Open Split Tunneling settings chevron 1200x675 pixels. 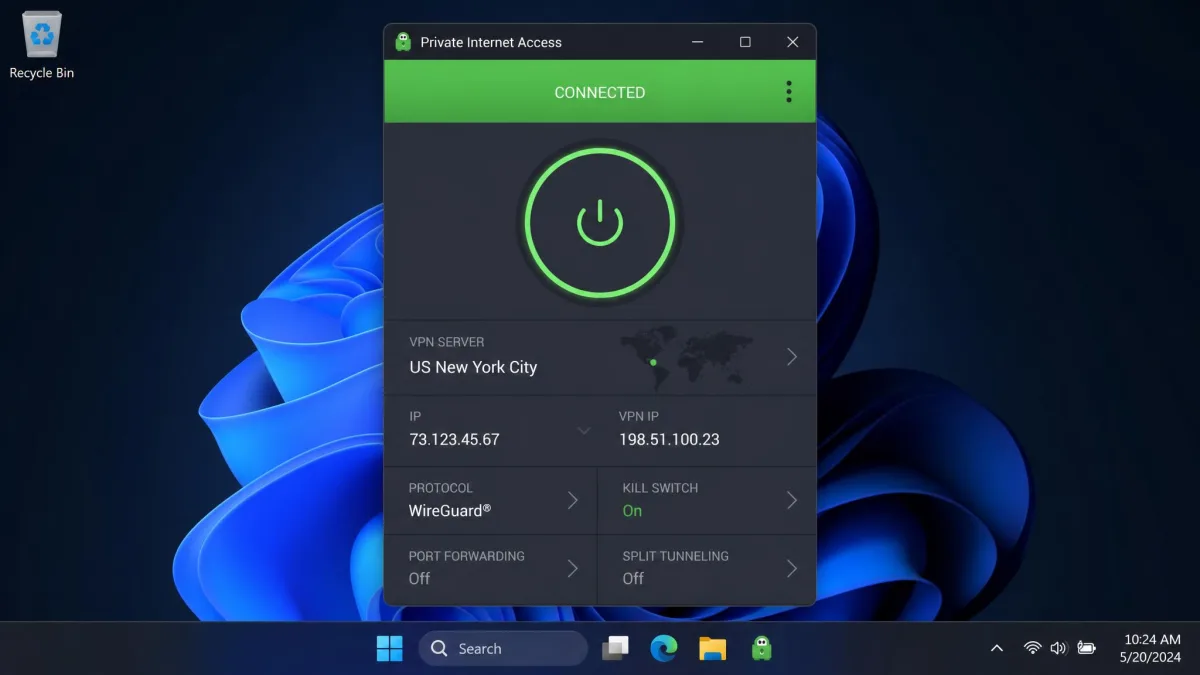coord(791,568)
